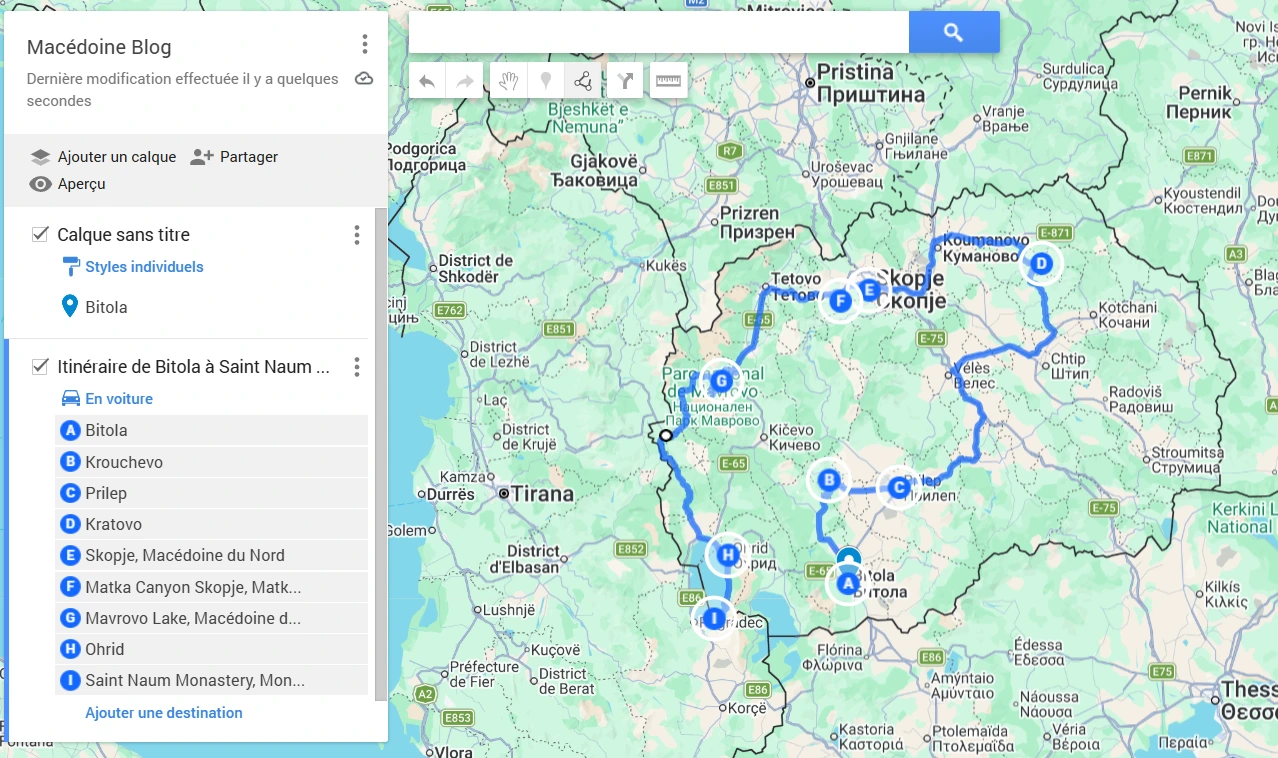Screen dimensions: 1278x758
Task: Uncheck the Calque sans titre layer
Action: (x=40, y=234)
